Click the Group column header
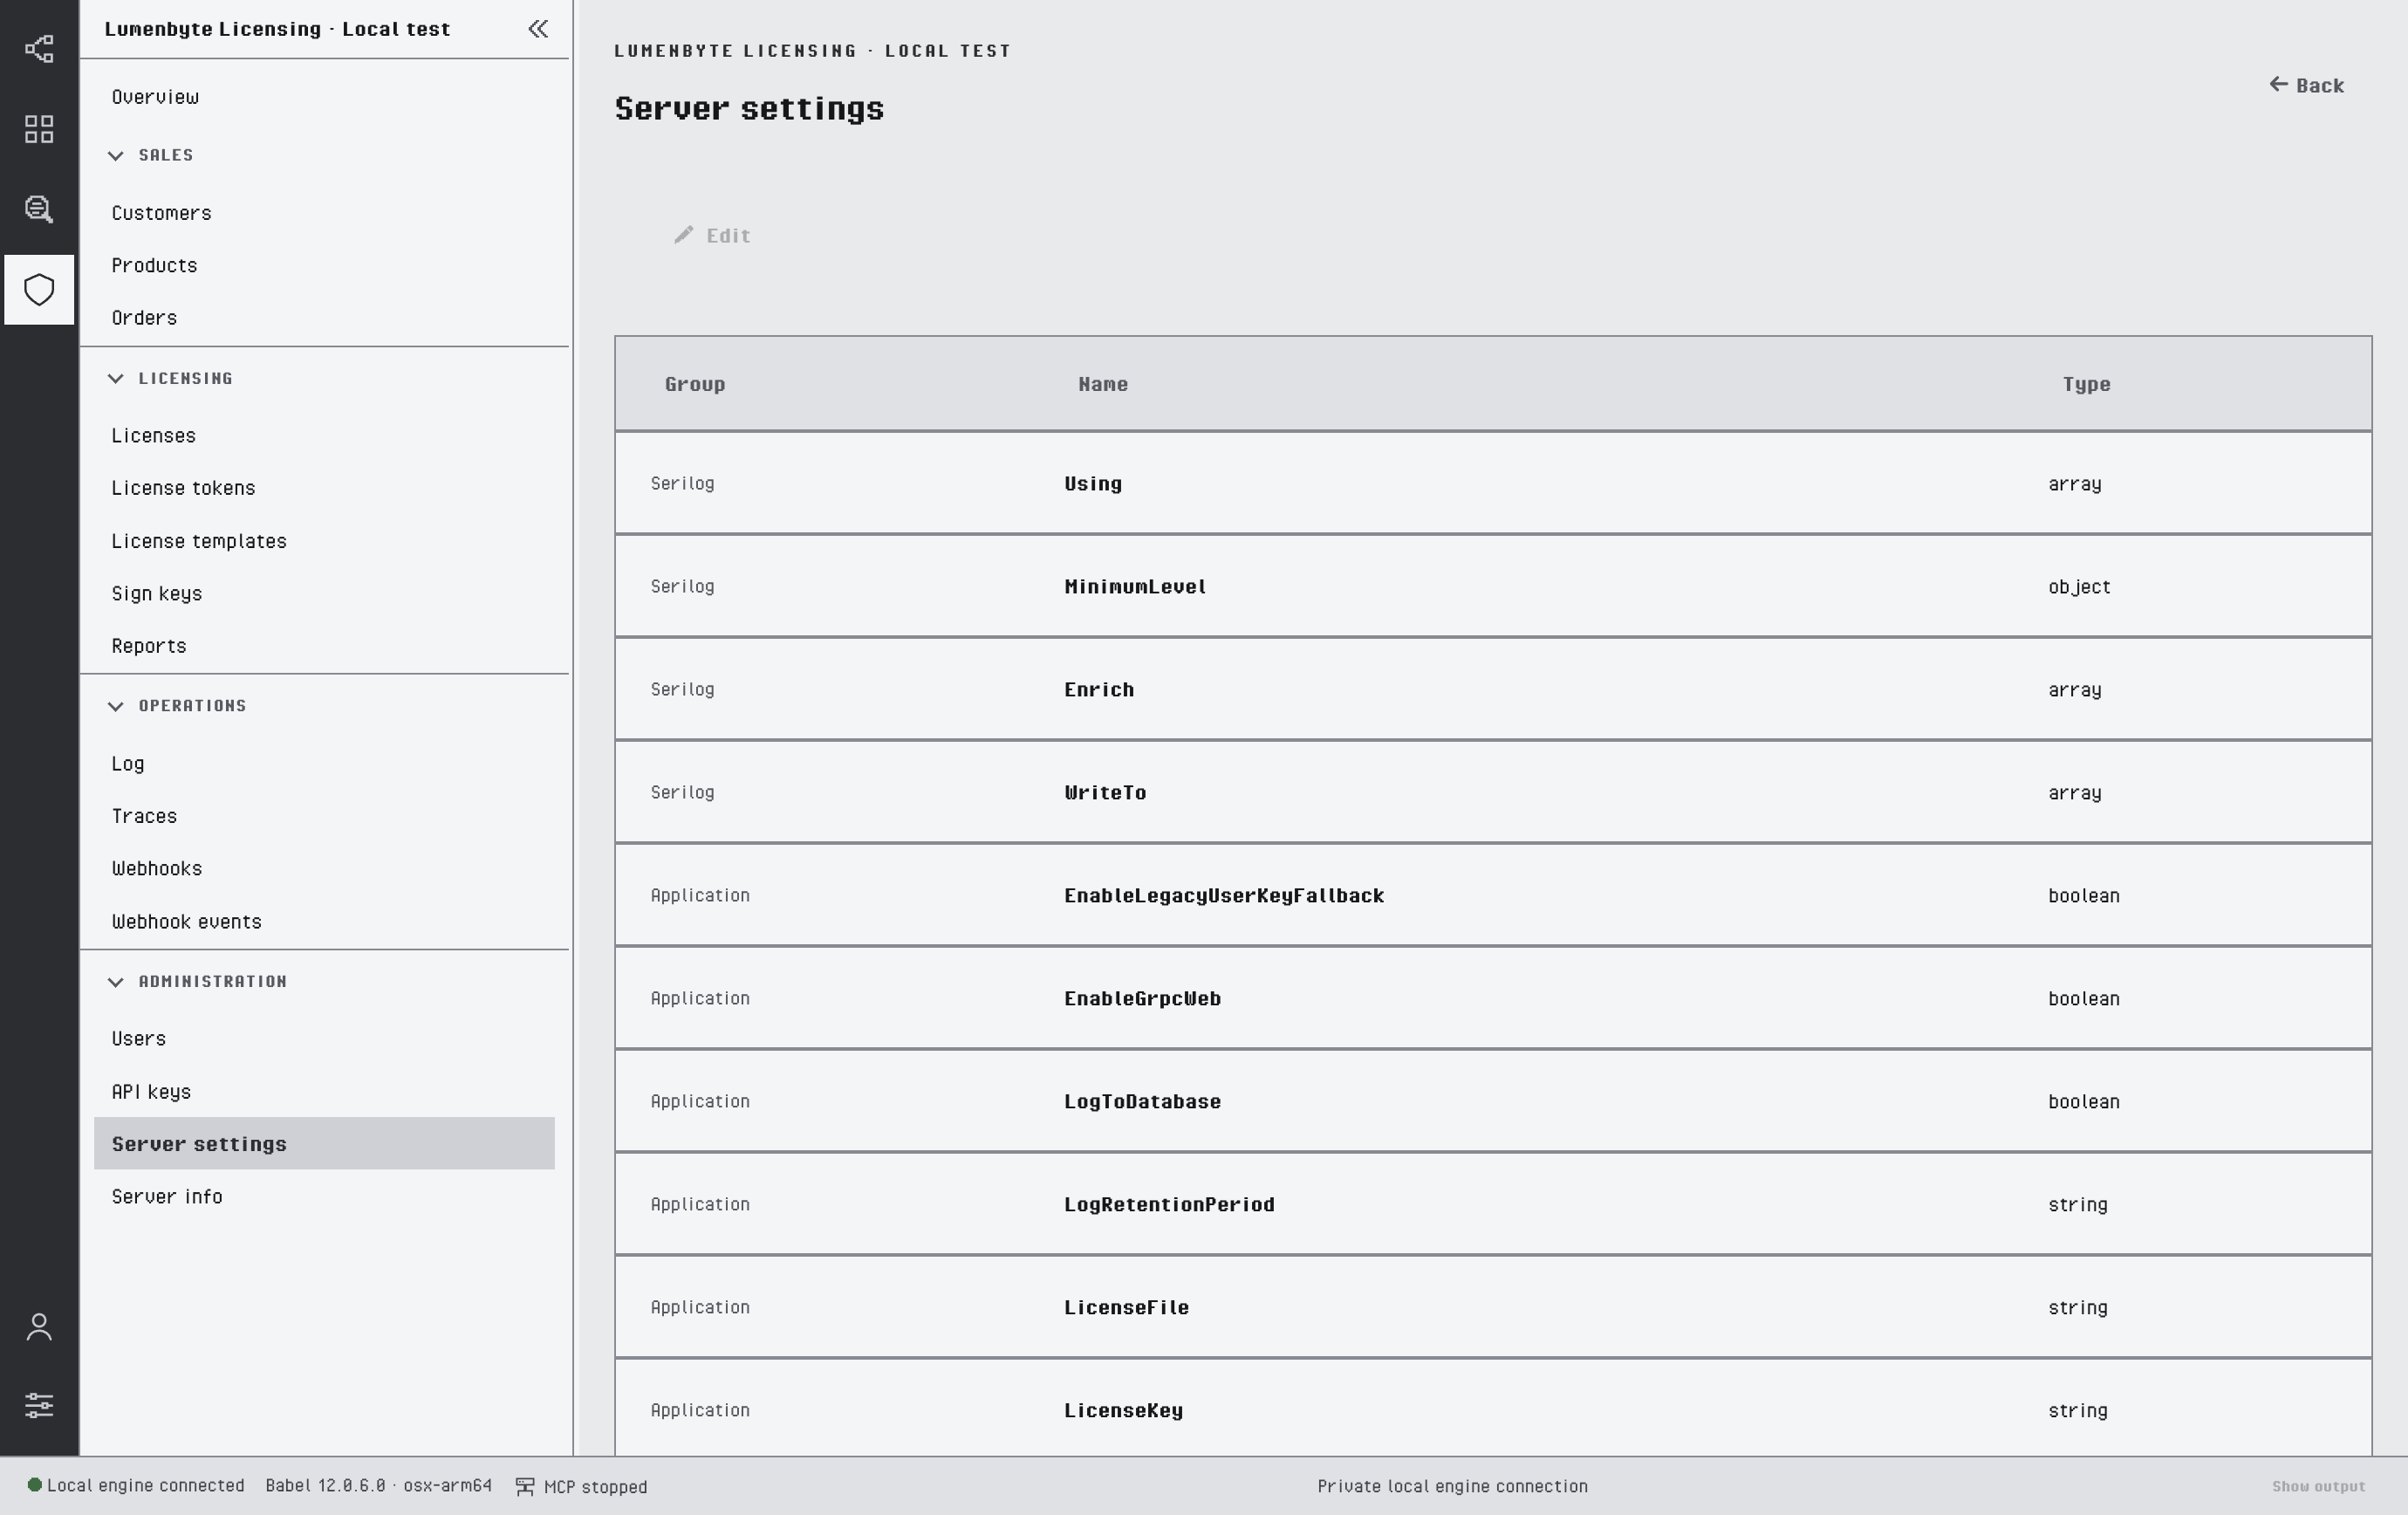2408x1515 pixels. point(695,384)
